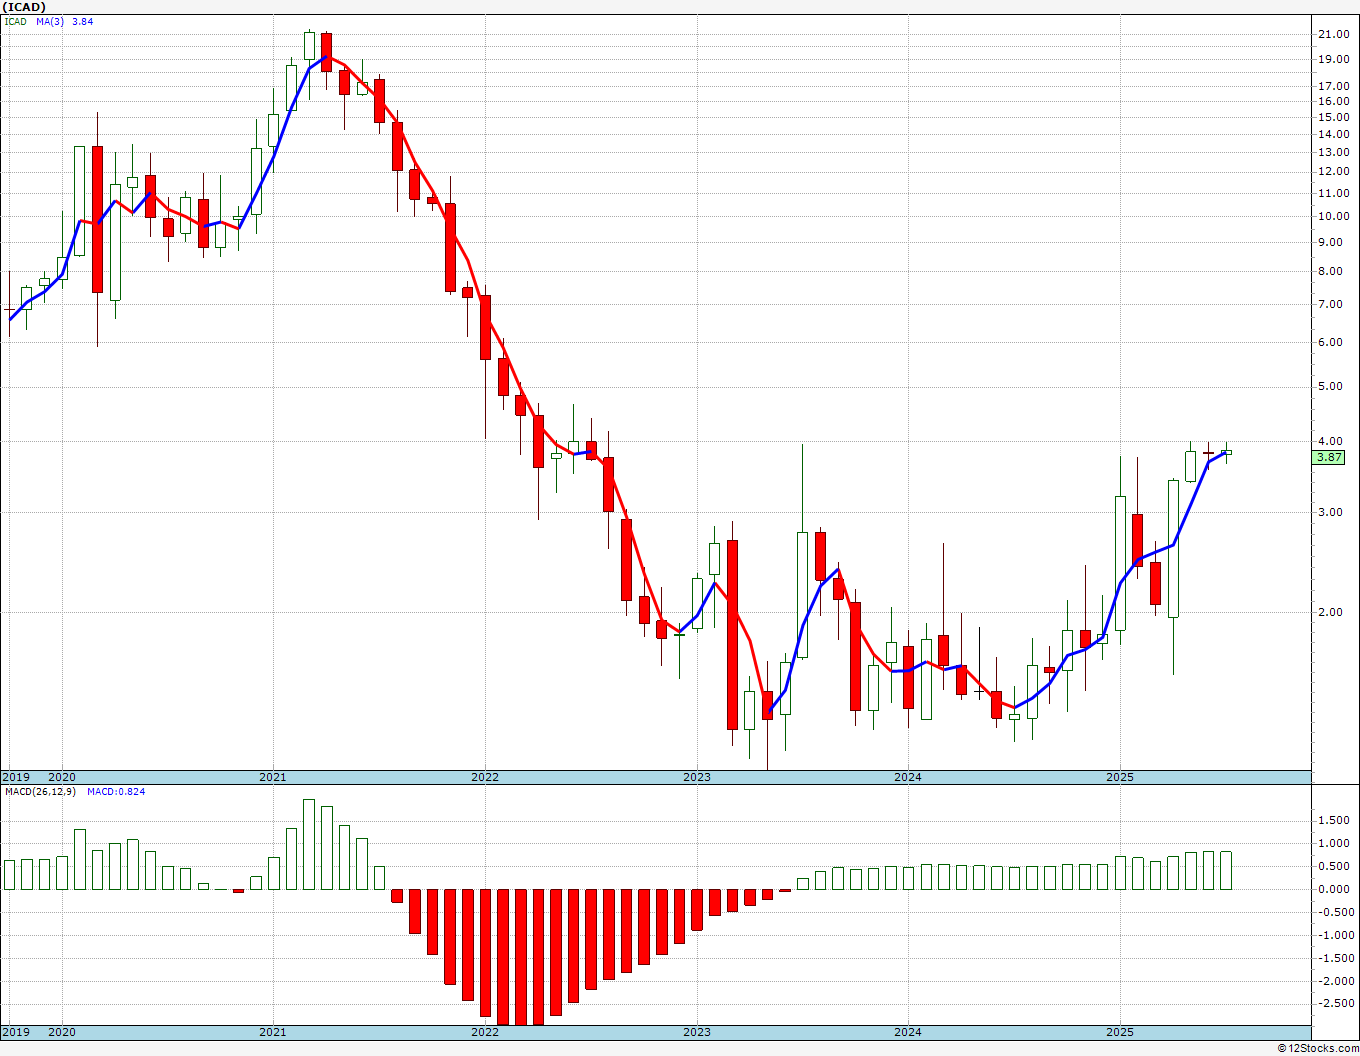This screenshot has height=1056, width=1360.
Task: Select 2025 on the price chart time axis
Action: (x=1120, y=777)
